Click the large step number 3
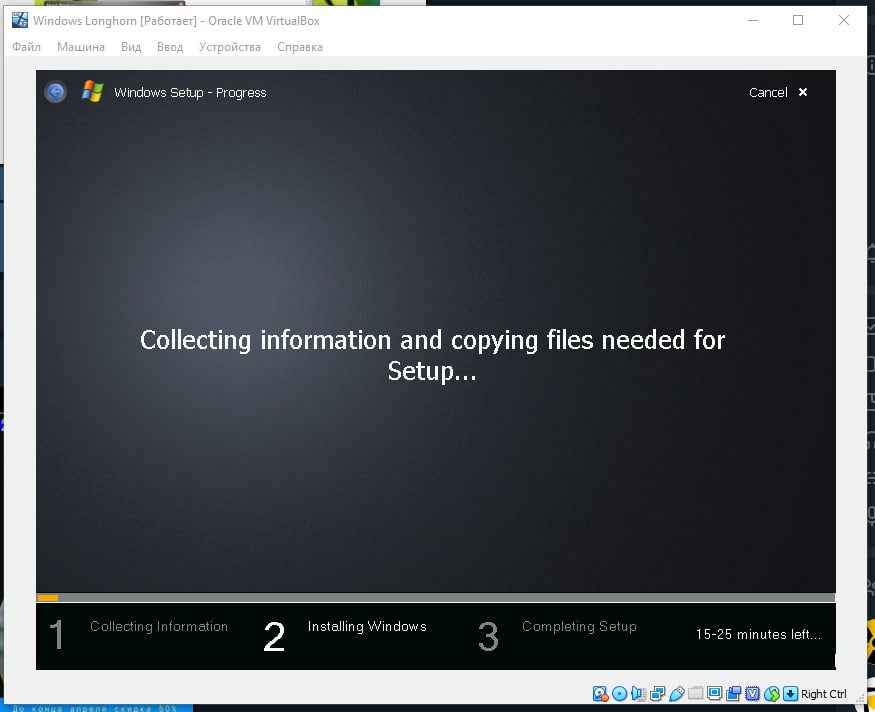Image resolution: width=875 pixels, height=712 pixels. [488, 636]
